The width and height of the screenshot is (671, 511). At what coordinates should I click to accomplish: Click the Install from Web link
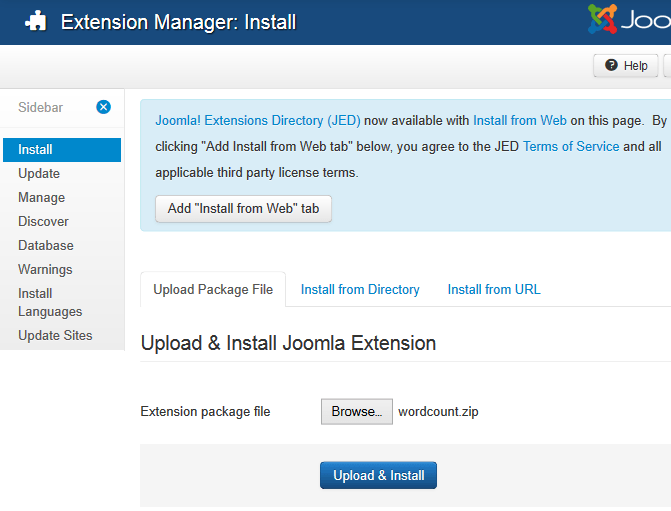point(519,120)
